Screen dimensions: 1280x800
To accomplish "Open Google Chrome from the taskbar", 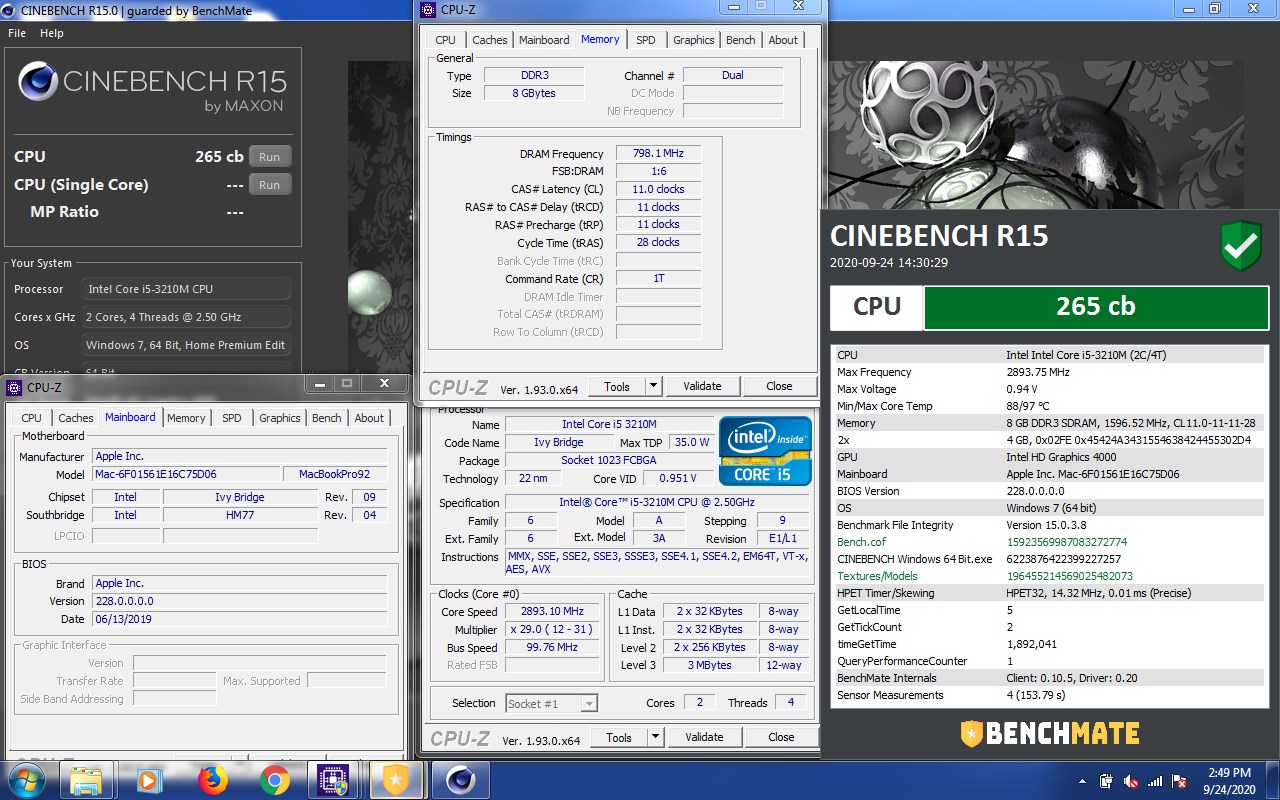I will [274, 779].
